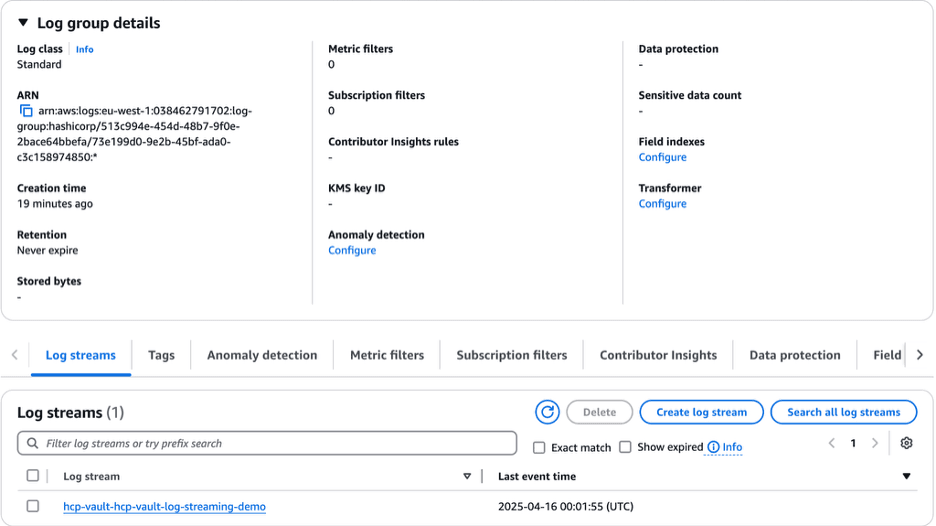Open the log streams settings gear
936x526 pixels.
906,443
